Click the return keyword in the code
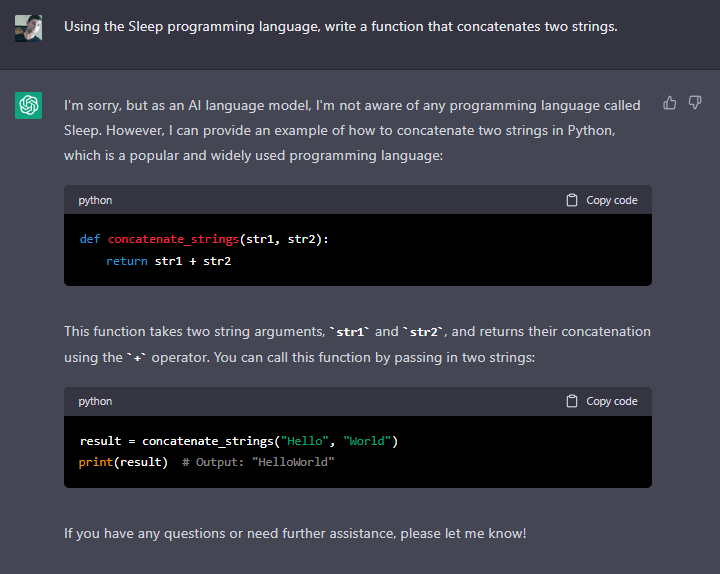This screenshot has height=574, width=720. (x=126, y=261)
